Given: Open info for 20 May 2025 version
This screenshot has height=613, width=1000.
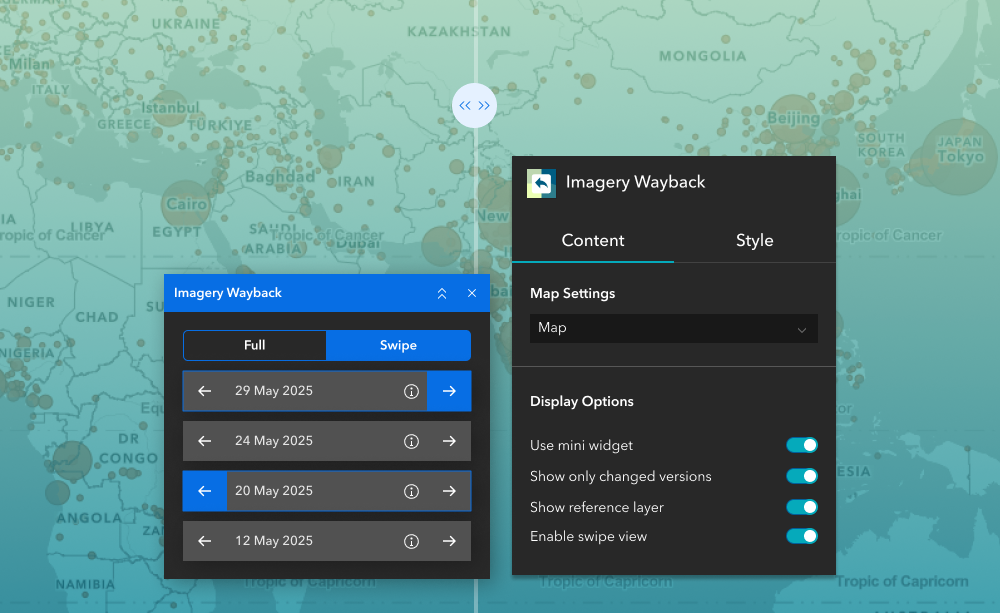Looking at the screenshot, I should 411,491.
